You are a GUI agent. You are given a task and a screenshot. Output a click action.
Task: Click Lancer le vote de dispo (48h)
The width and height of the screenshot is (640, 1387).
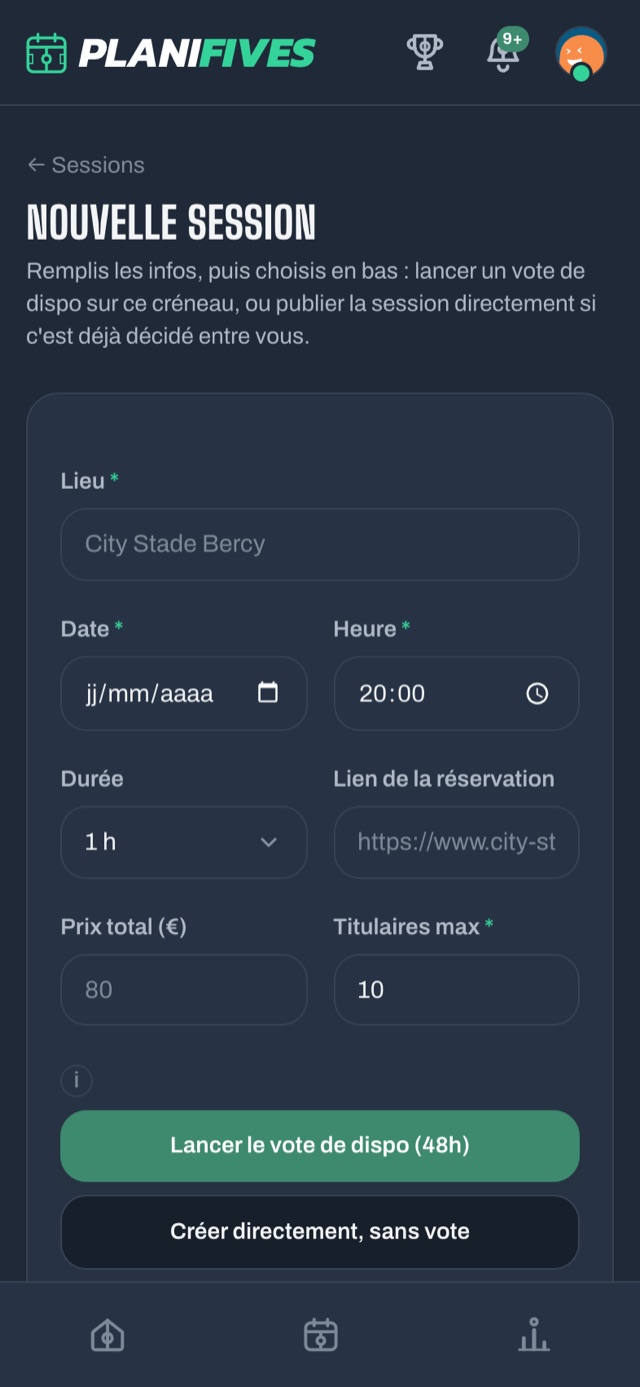pos(320,1146)
